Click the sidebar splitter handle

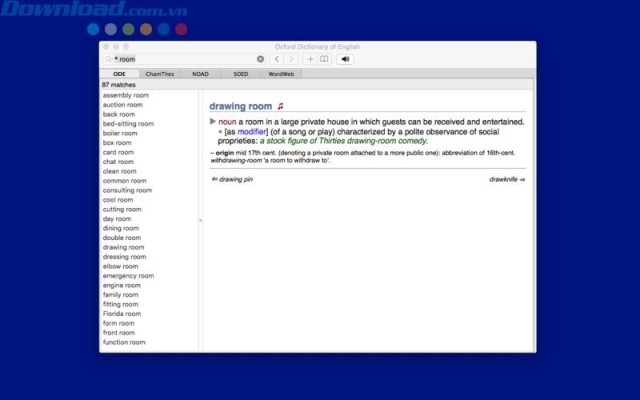pyautogui.click(x=200, y=220)
